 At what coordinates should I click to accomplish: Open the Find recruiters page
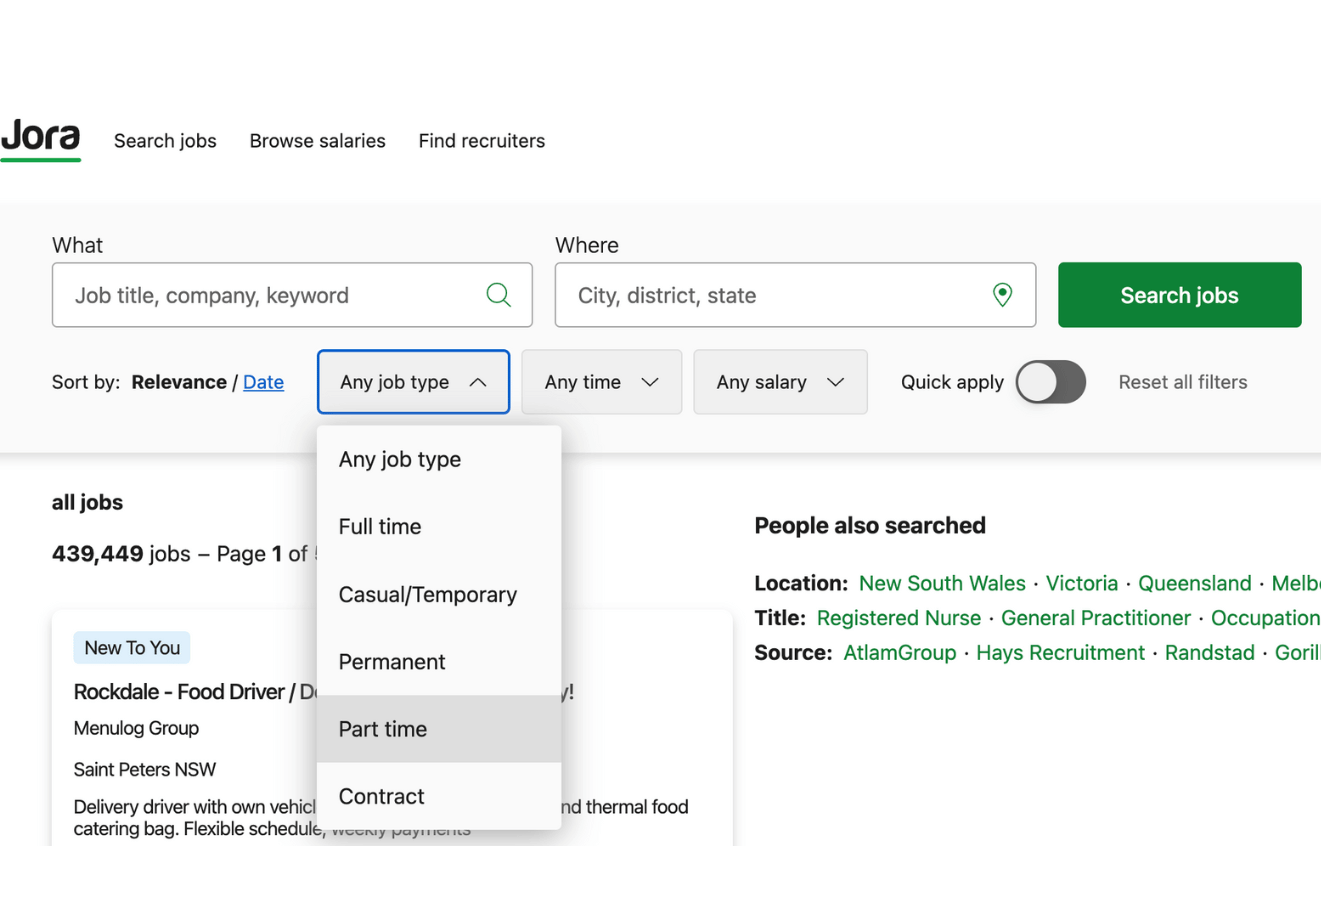pyautogui.click(x=481, y=140)
